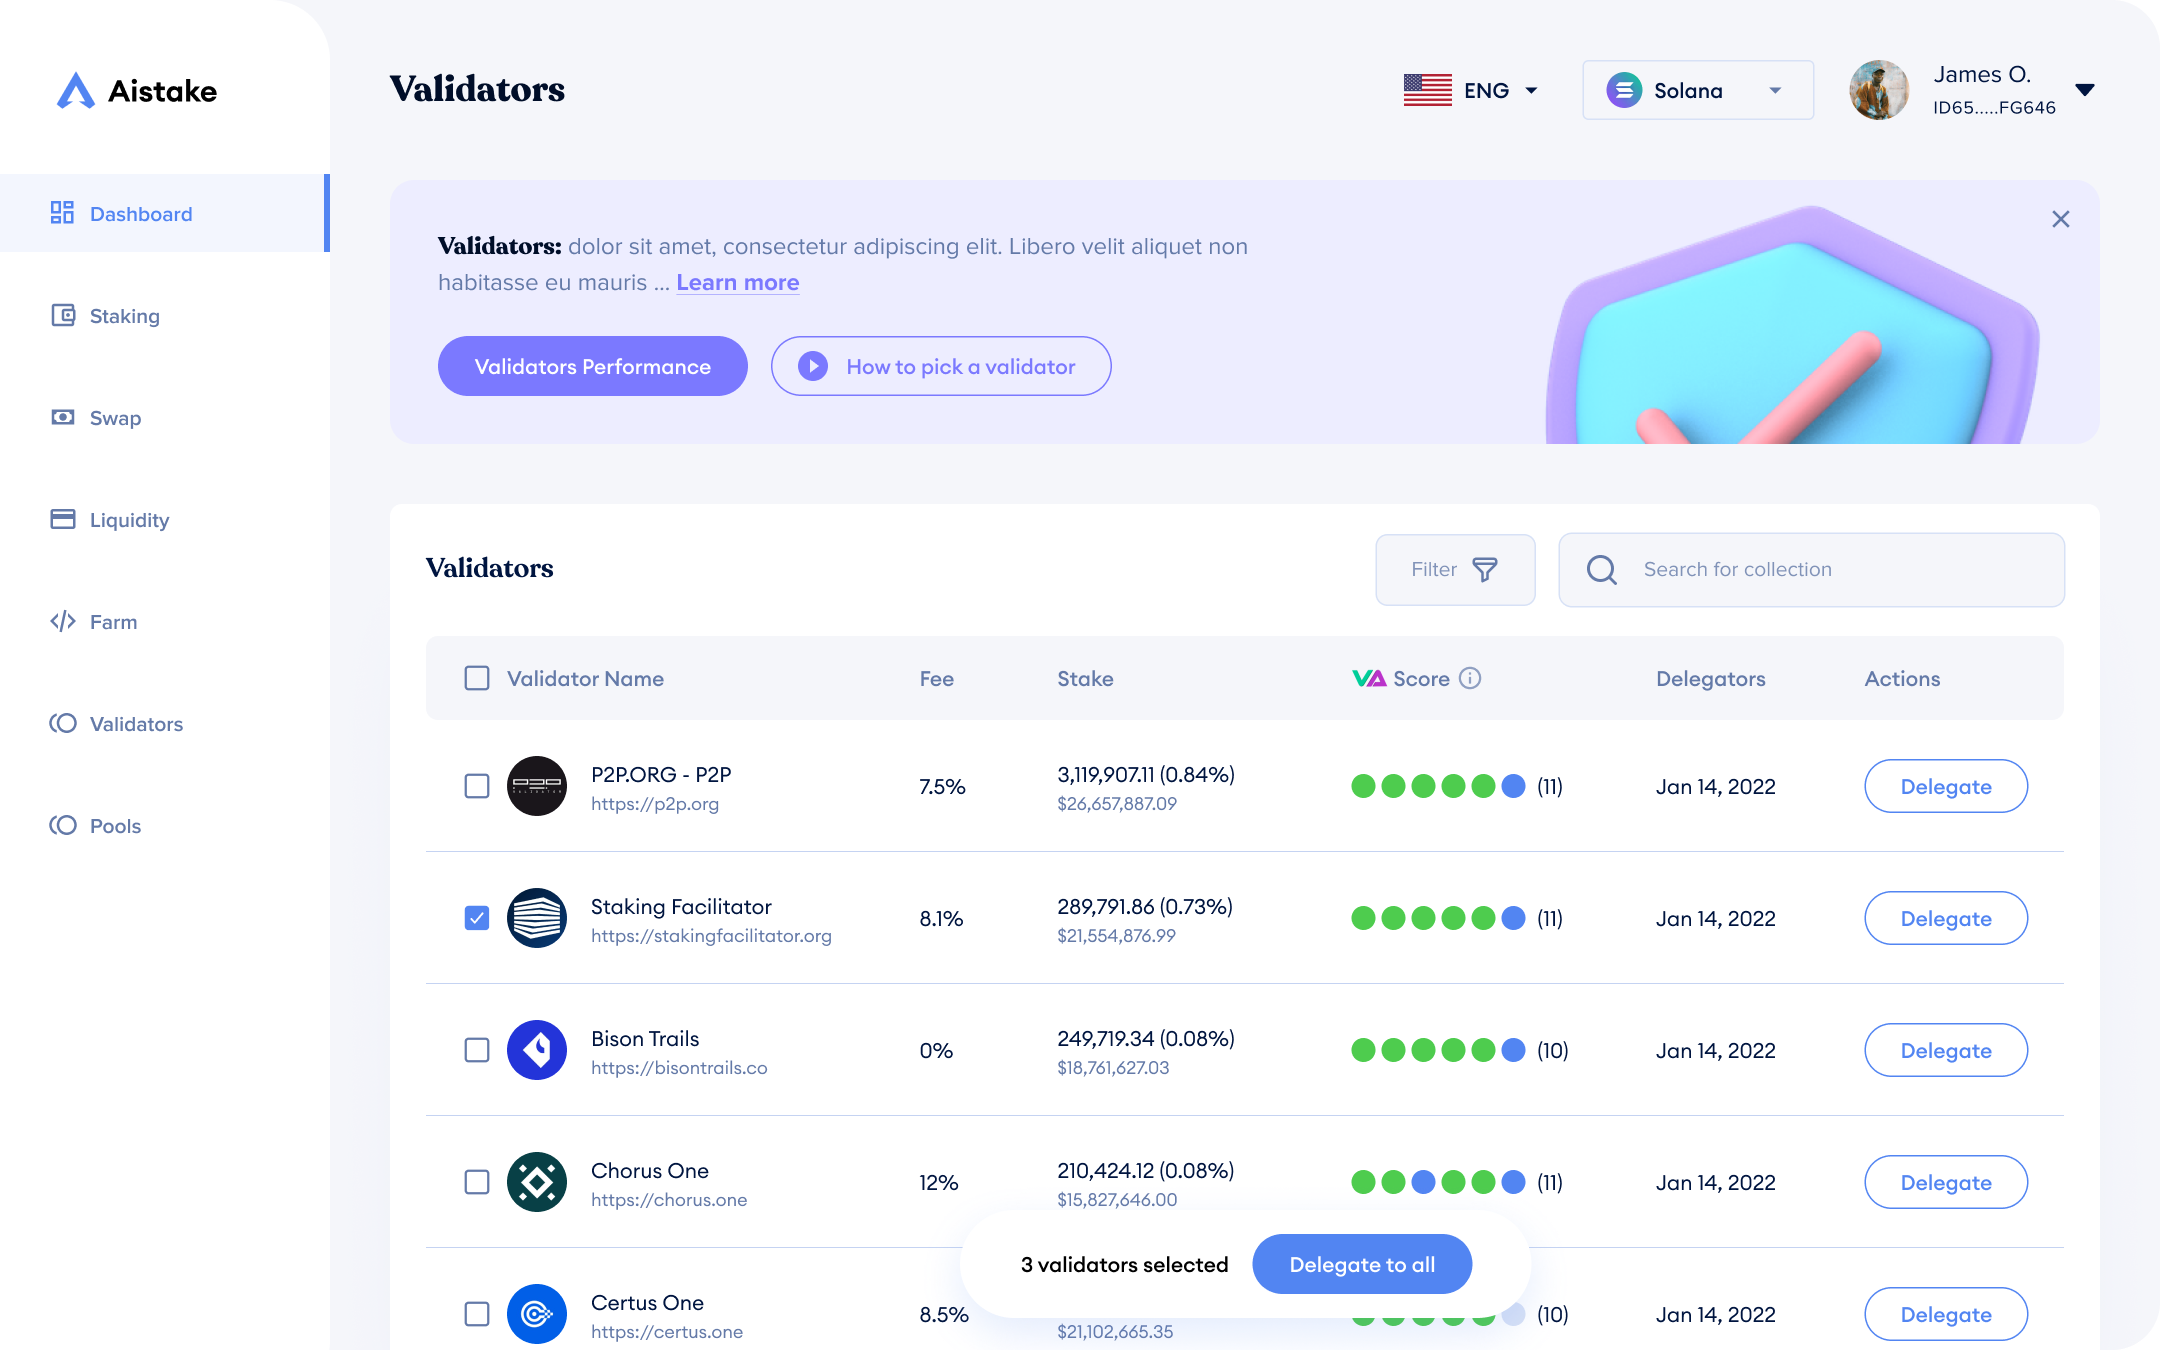This screenshot has height=1350, width=2160.
Task: Expand the Solana network dropdown
Action: tap(1697, 91)
